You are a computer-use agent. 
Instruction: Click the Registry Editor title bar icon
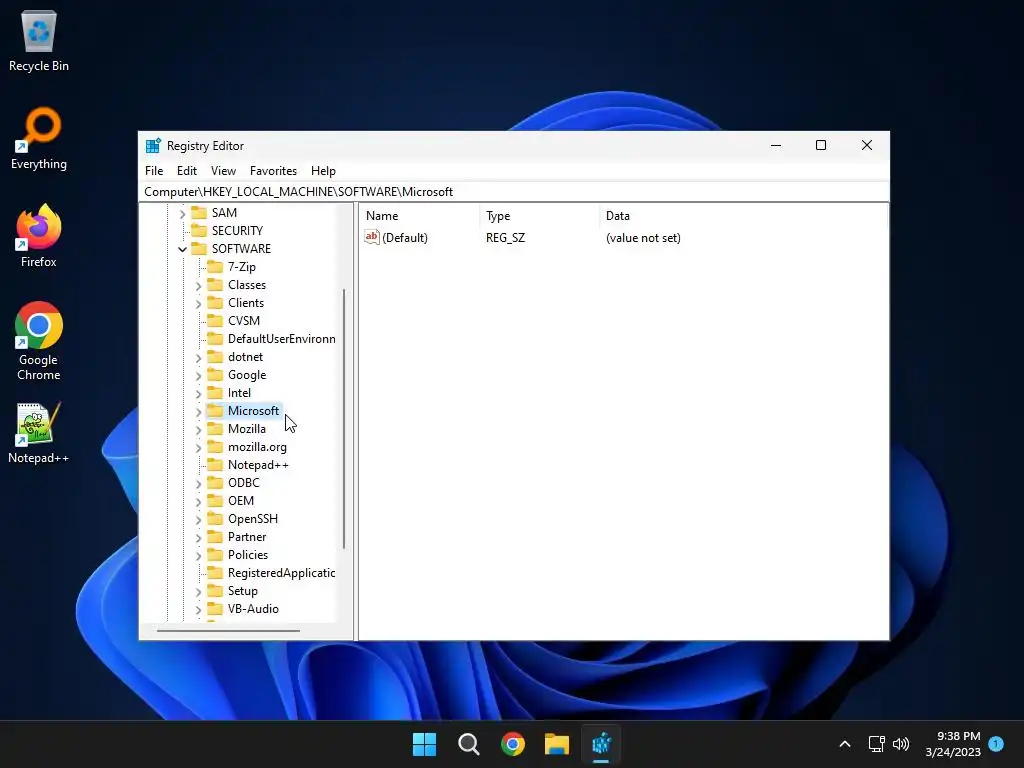pyautogui.click(x=153, y=146)
